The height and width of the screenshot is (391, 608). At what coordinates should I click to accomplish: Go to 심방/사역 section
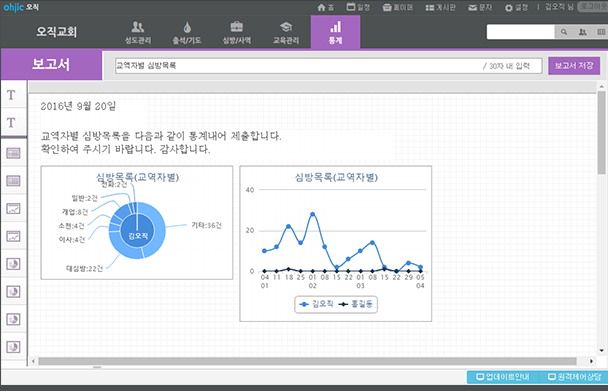pos(237,33)
